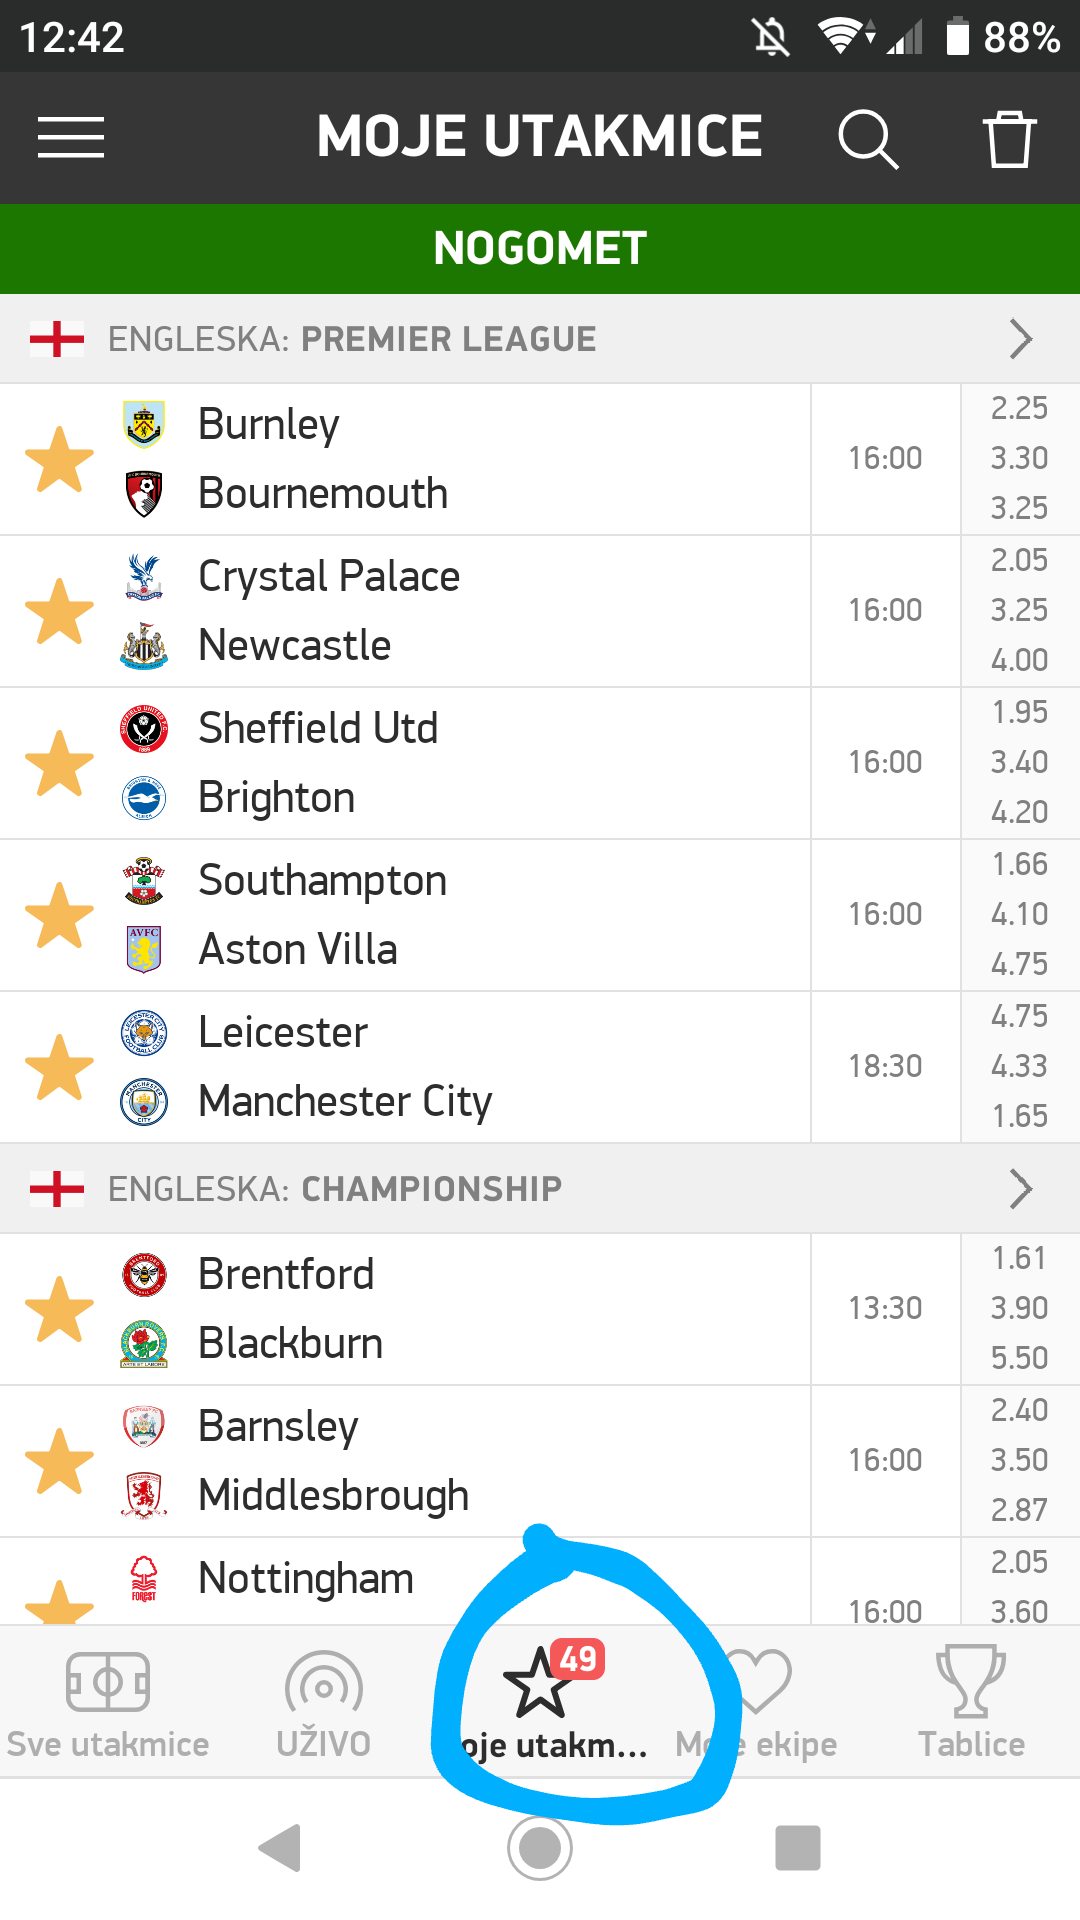The image size is (1080, 1920).
Task: Open Moje ekipe heart tab
Action: (757, 1705)
